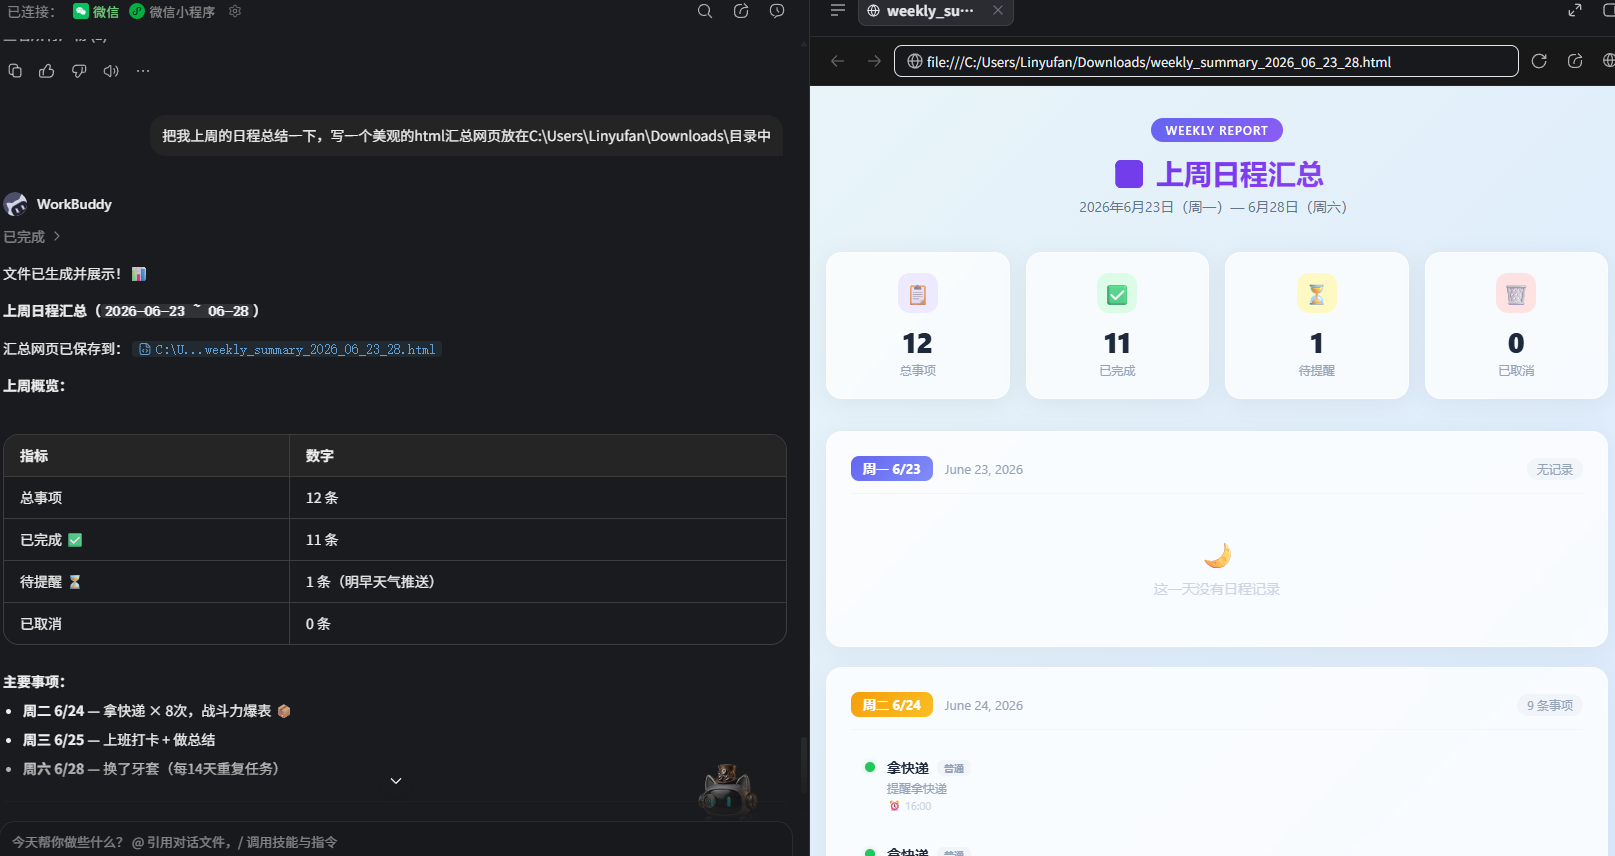
Task: Give thumbs up to the response
Action: [x=47, y=71]
